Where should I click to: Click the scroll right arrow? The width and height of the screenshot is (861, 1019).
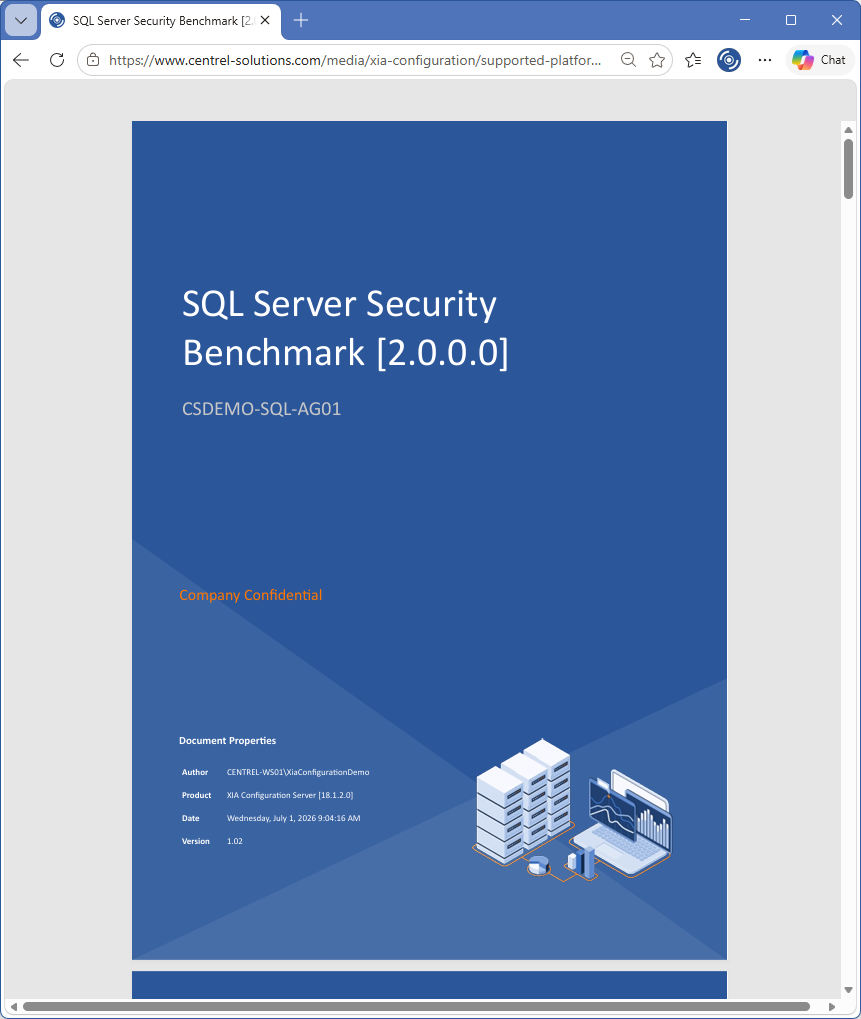coord(832,1007)
